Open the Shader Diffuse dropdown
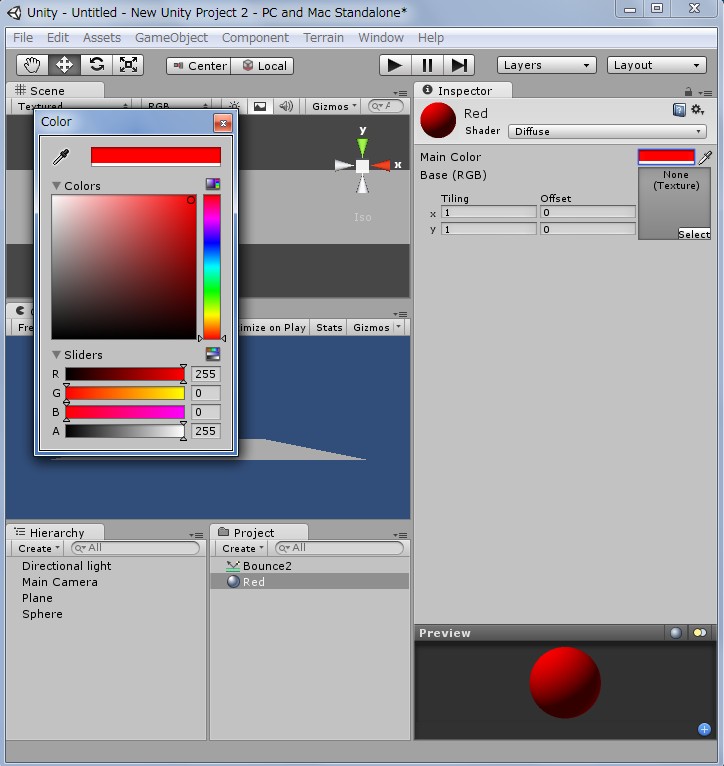The height and width of the screenshot is (766, 724). 607,131
